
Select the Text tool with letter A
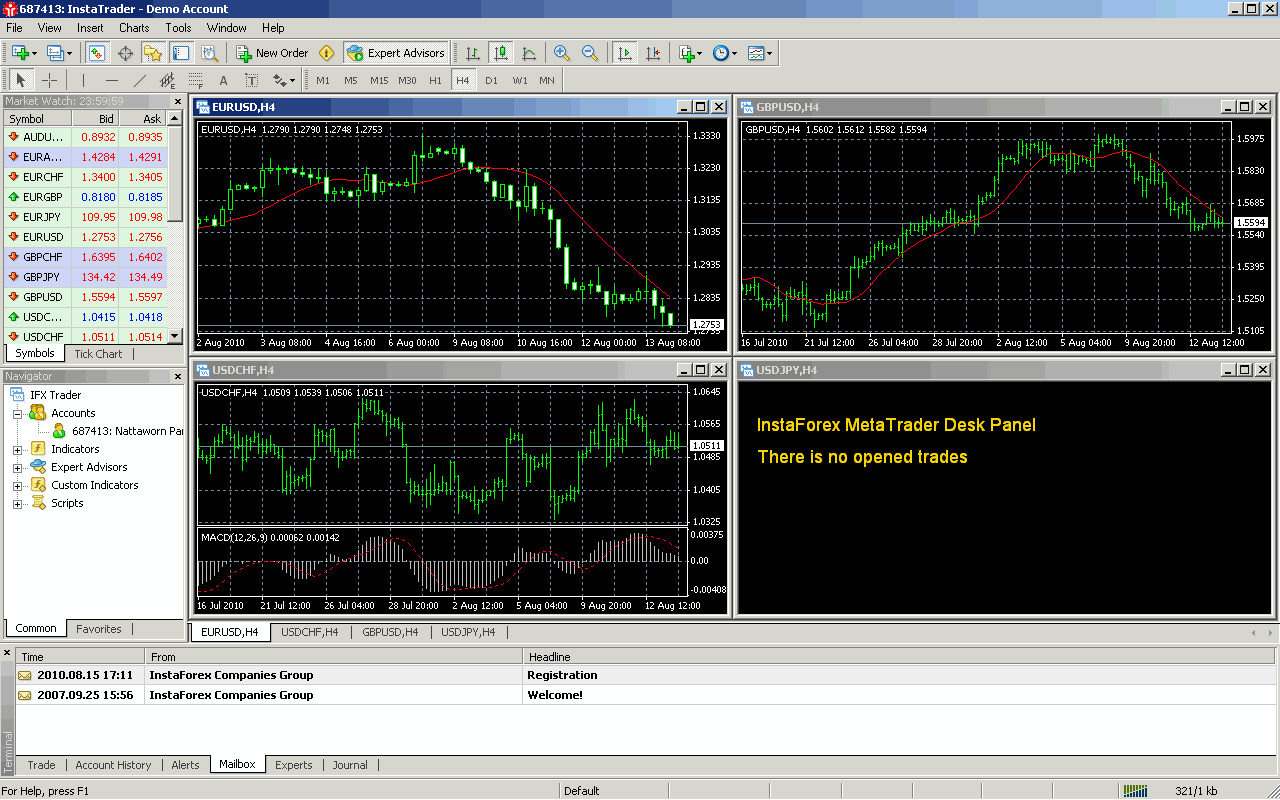(224, 80)
